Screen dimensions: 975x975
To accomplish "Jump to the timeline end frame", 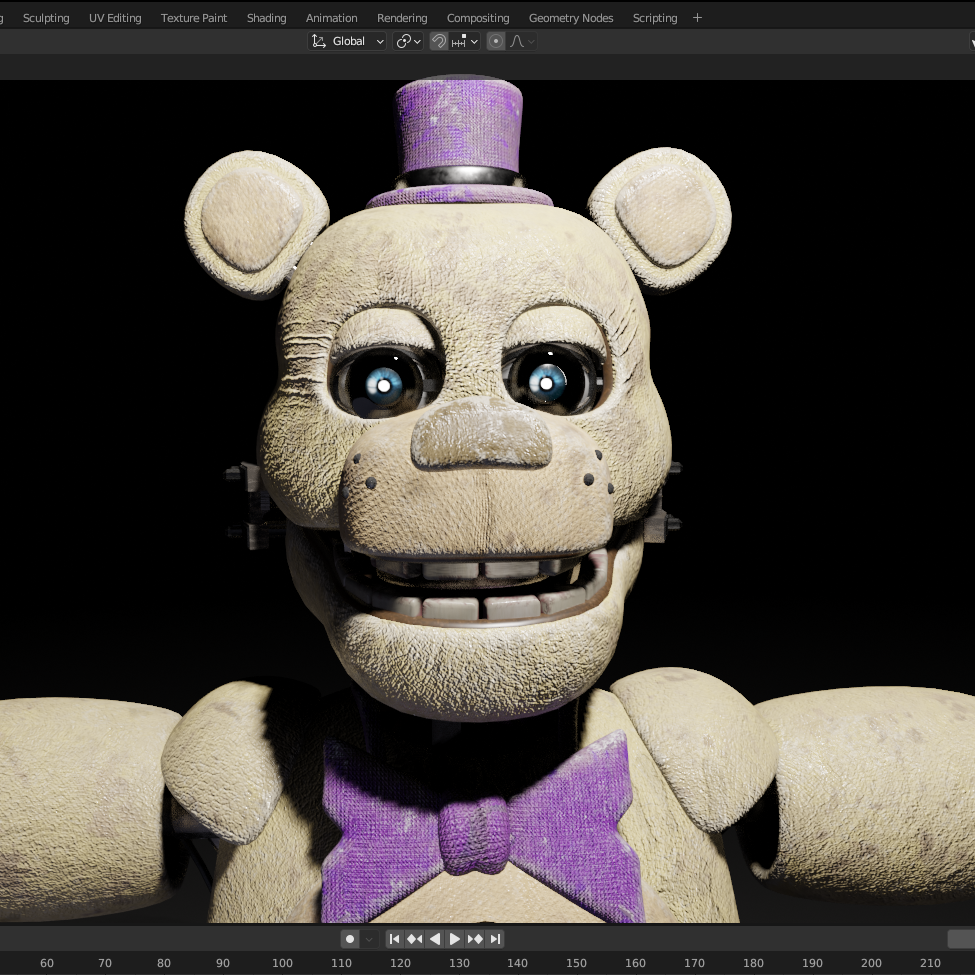I will pos(495,939).
